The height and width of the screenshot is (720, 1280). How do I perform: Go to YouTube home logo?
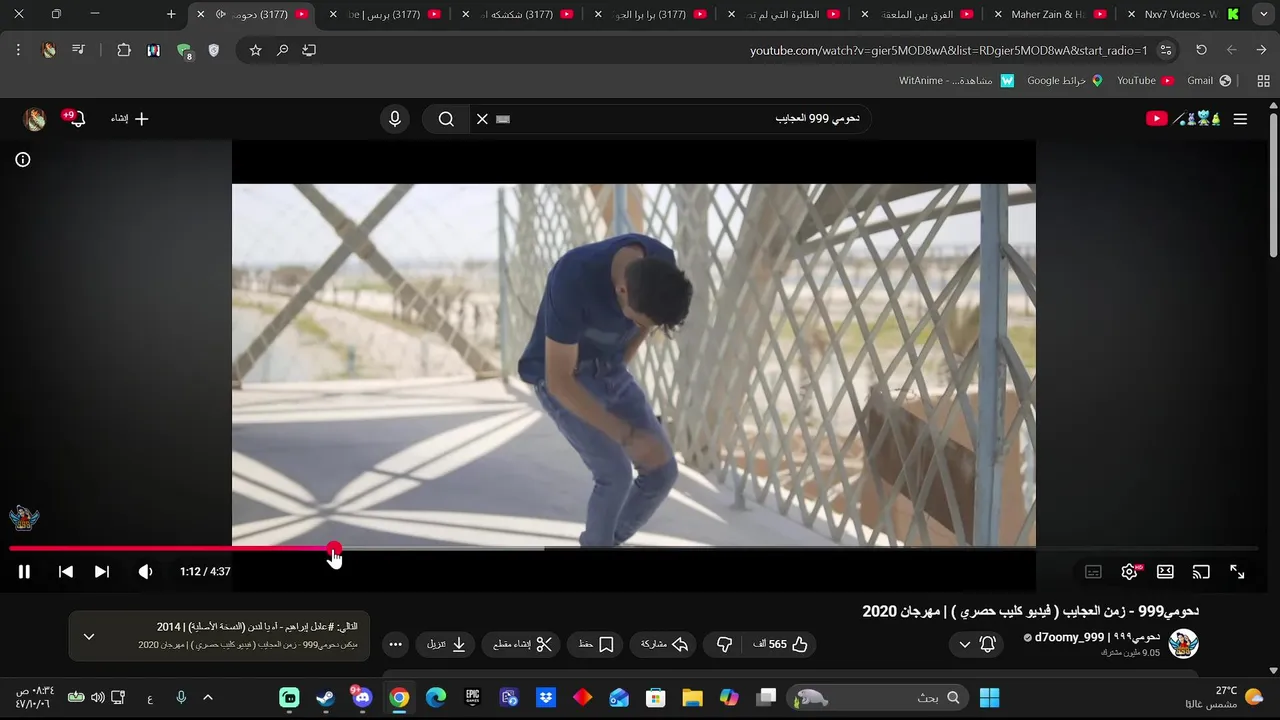click(x=1183, y=119)
